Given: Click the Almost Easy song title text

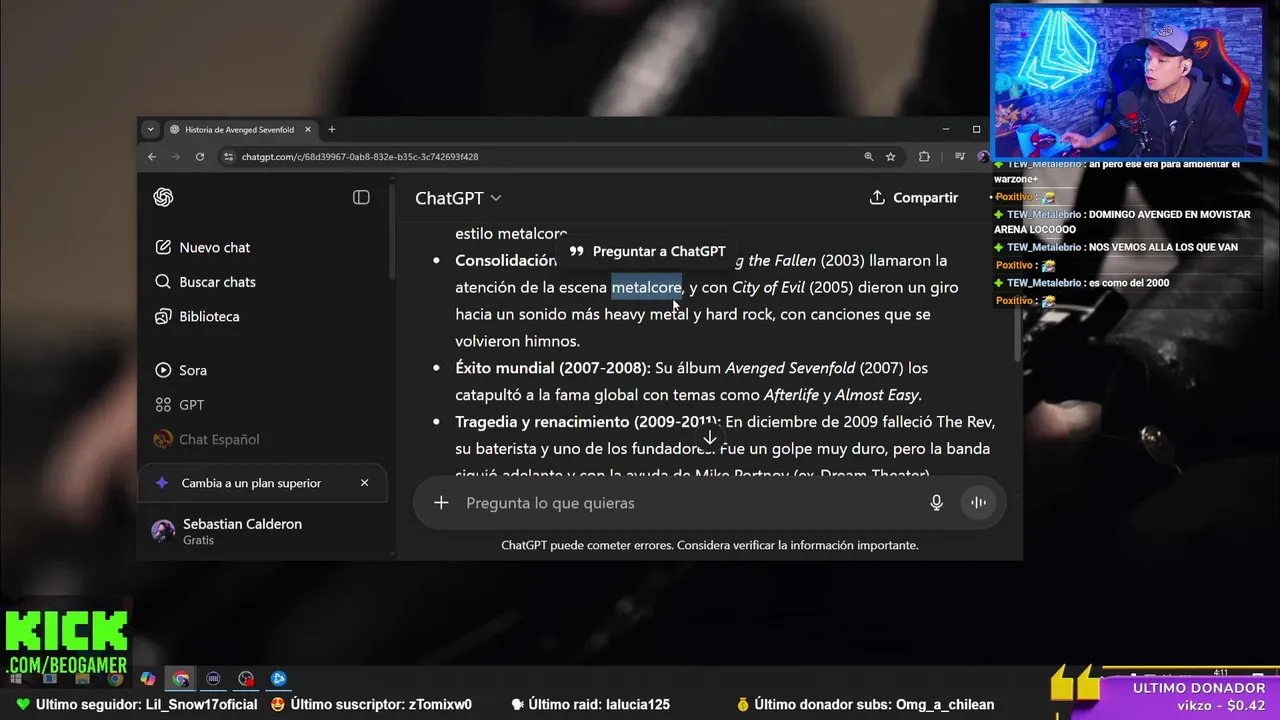Looking at the screenshot, I should 877,395.
